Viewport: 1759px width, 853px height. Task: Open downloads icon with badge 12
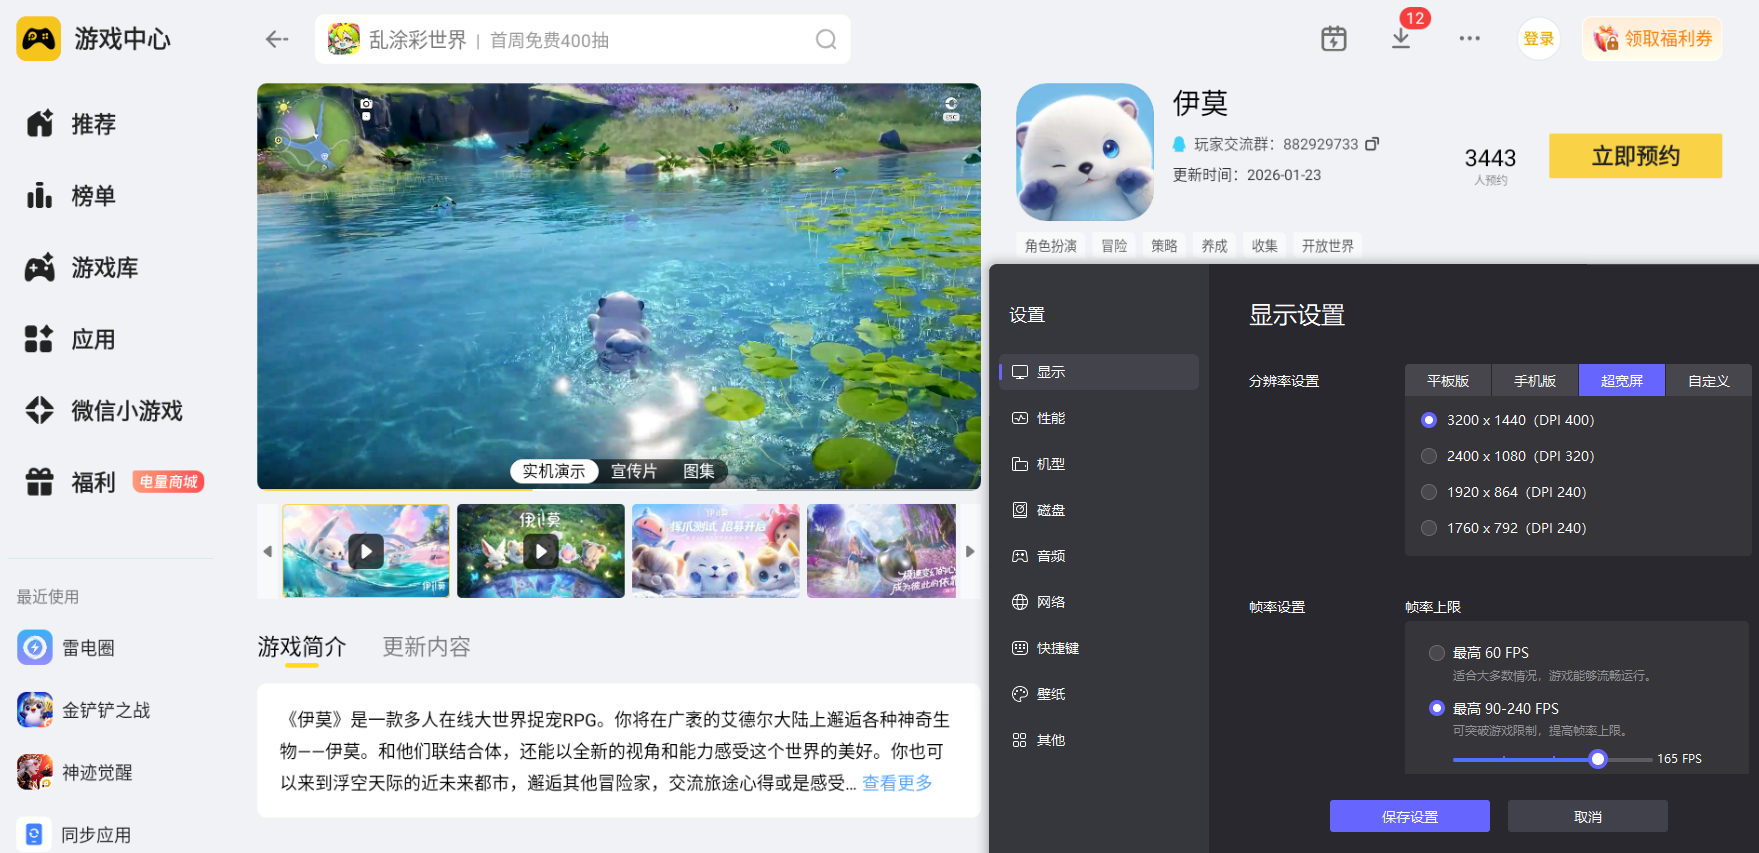(x=1401, y=39)
